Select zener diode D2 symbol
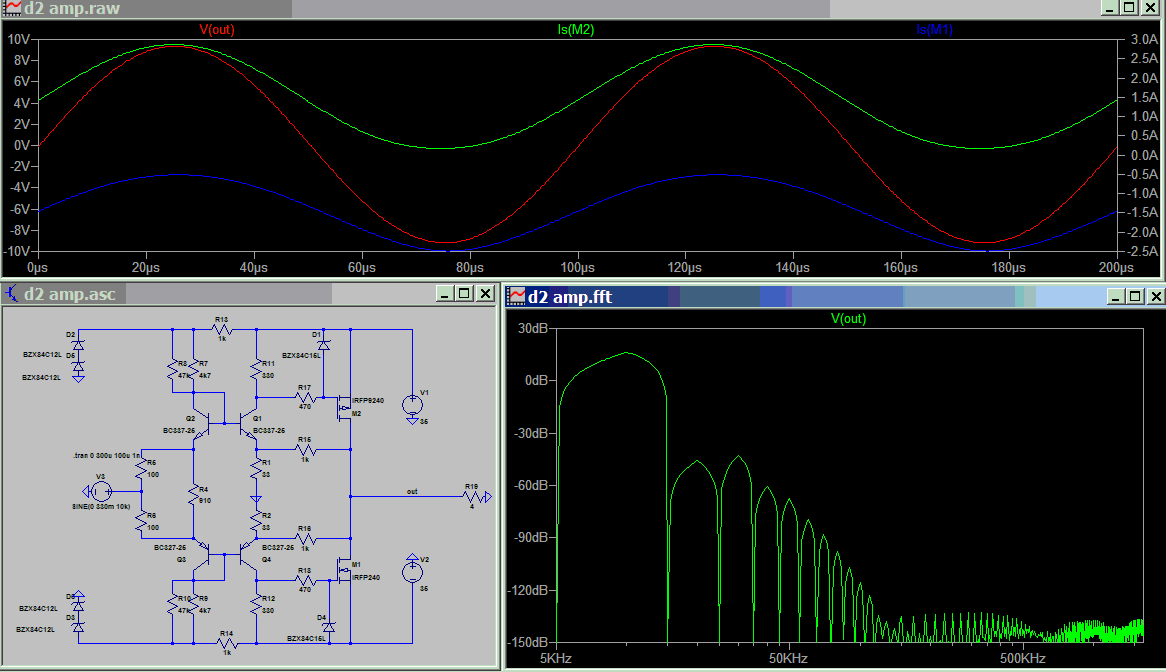 point(78,346)
